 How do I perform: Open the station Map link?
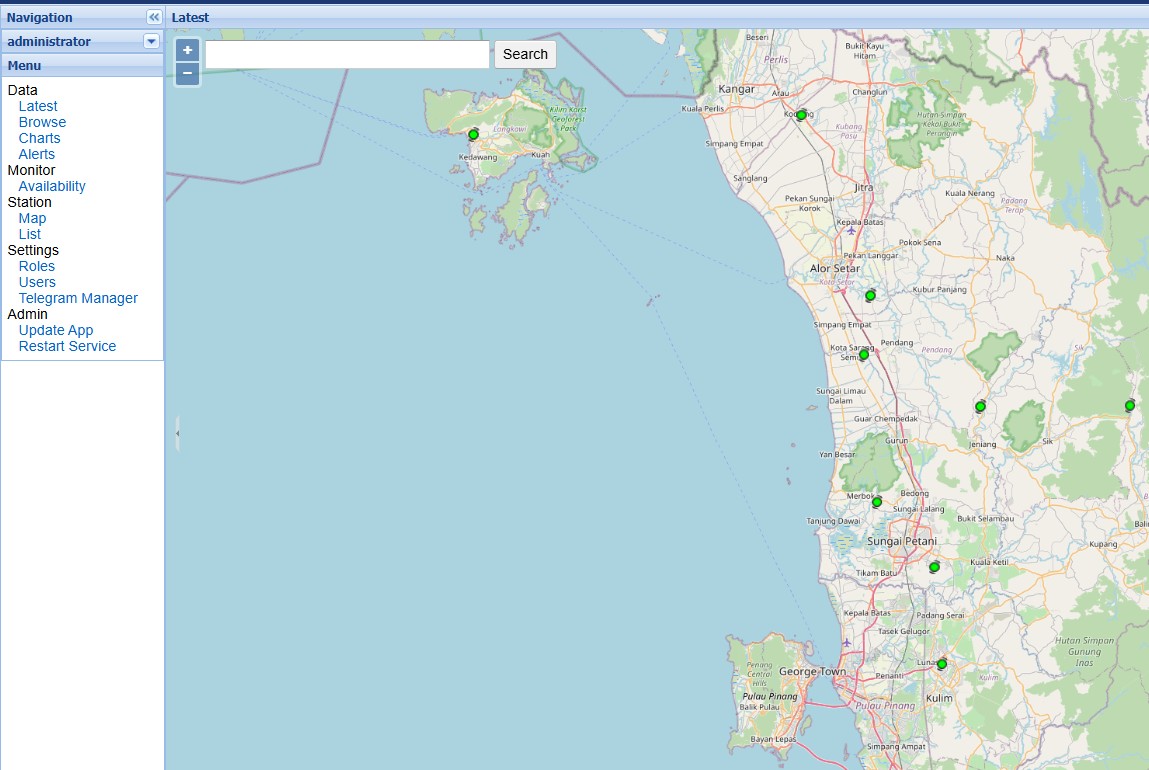pyautogui.click(x=32, y=218)
